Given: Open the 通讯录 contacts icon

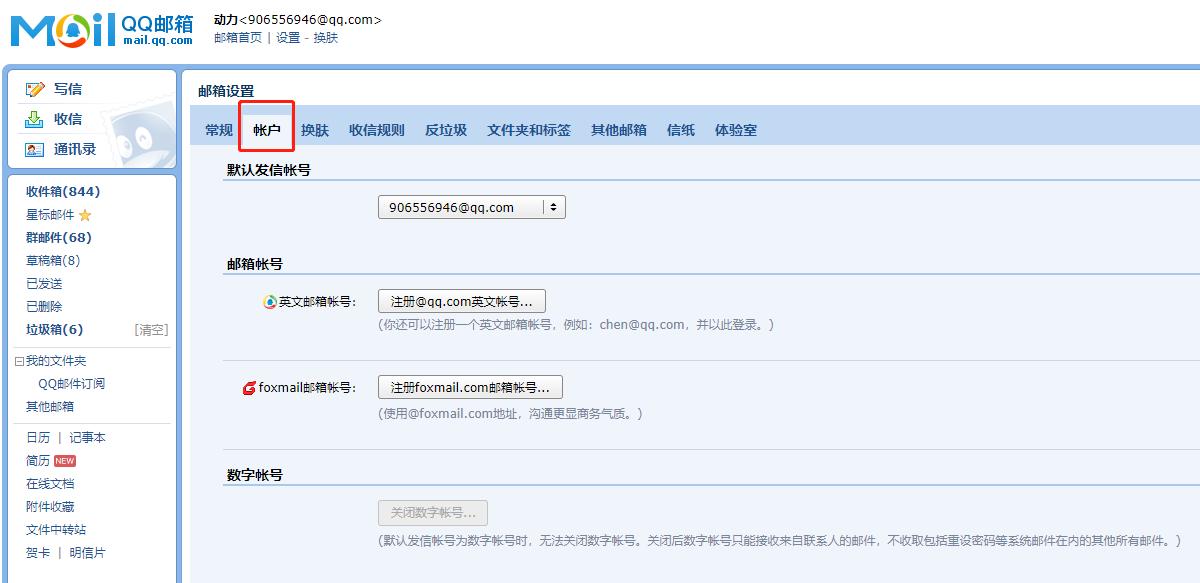Looking at the screenshot, I should (33, 150).
